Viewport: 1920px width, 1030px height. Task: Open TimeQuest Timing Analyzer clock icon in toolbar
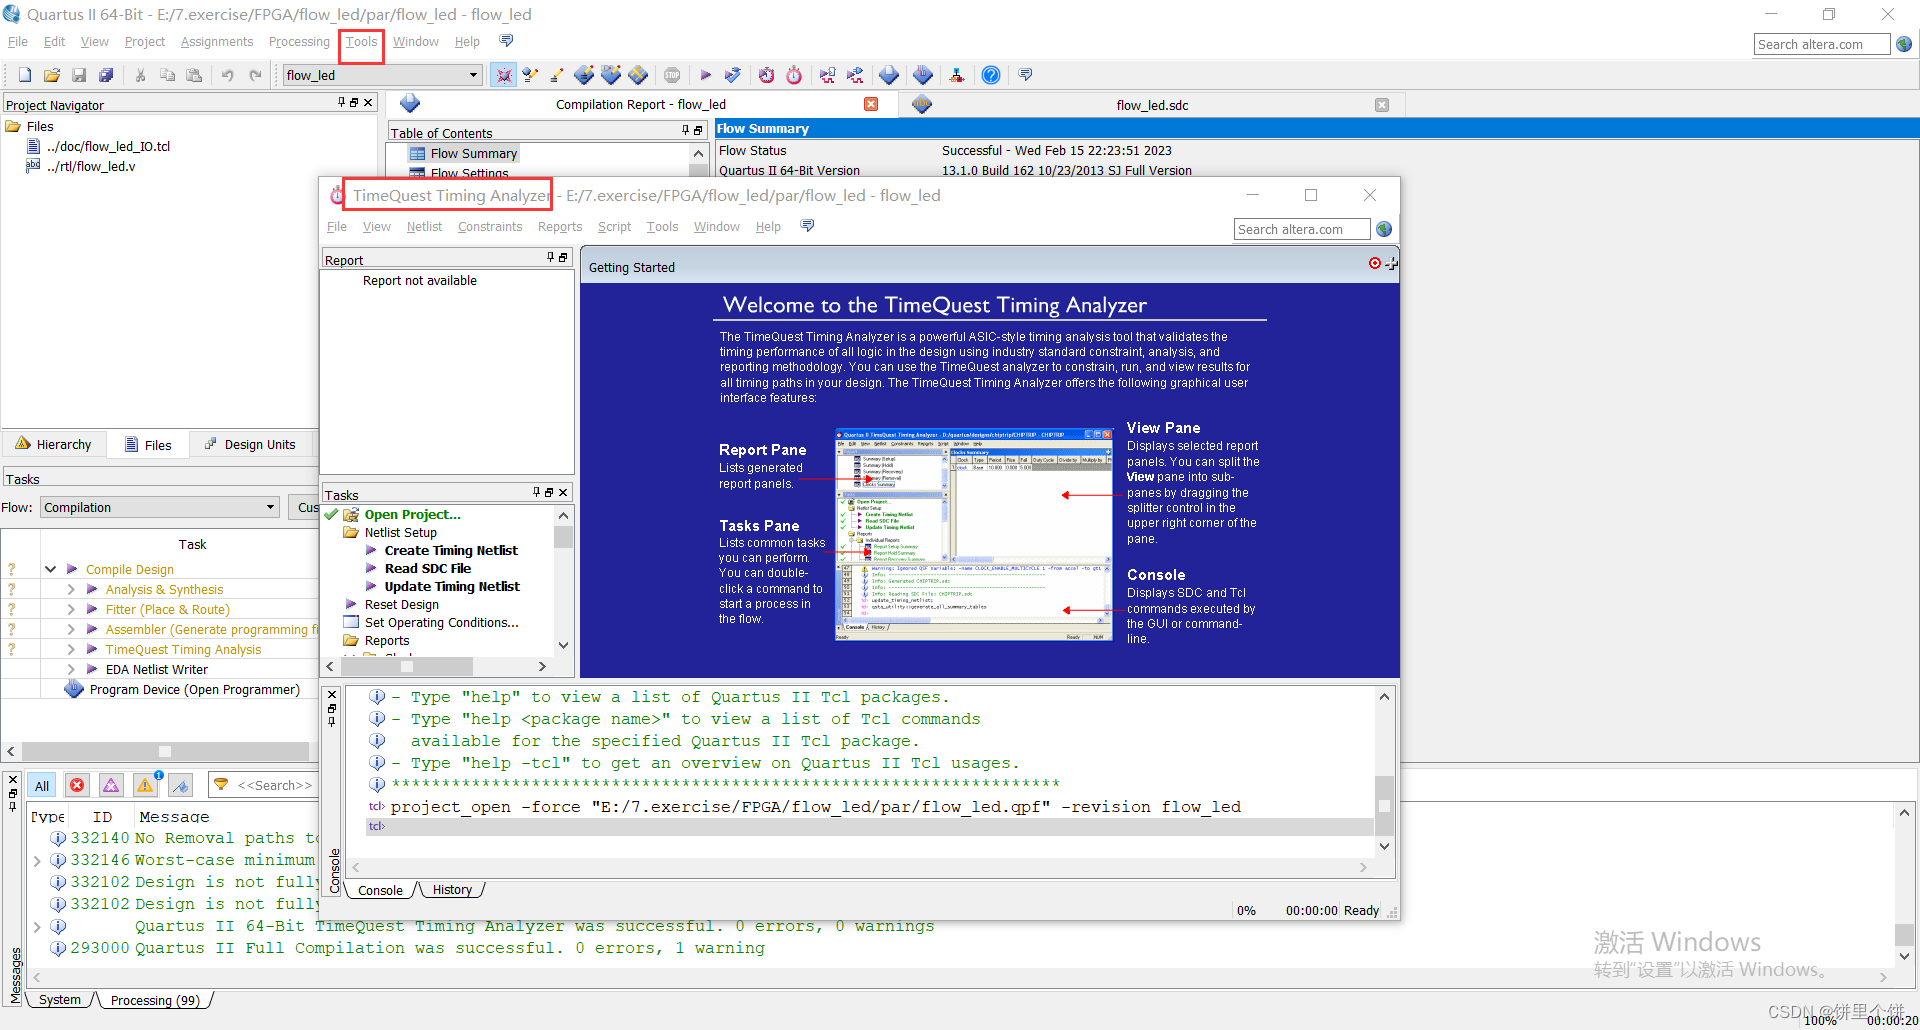click(794, 75)
